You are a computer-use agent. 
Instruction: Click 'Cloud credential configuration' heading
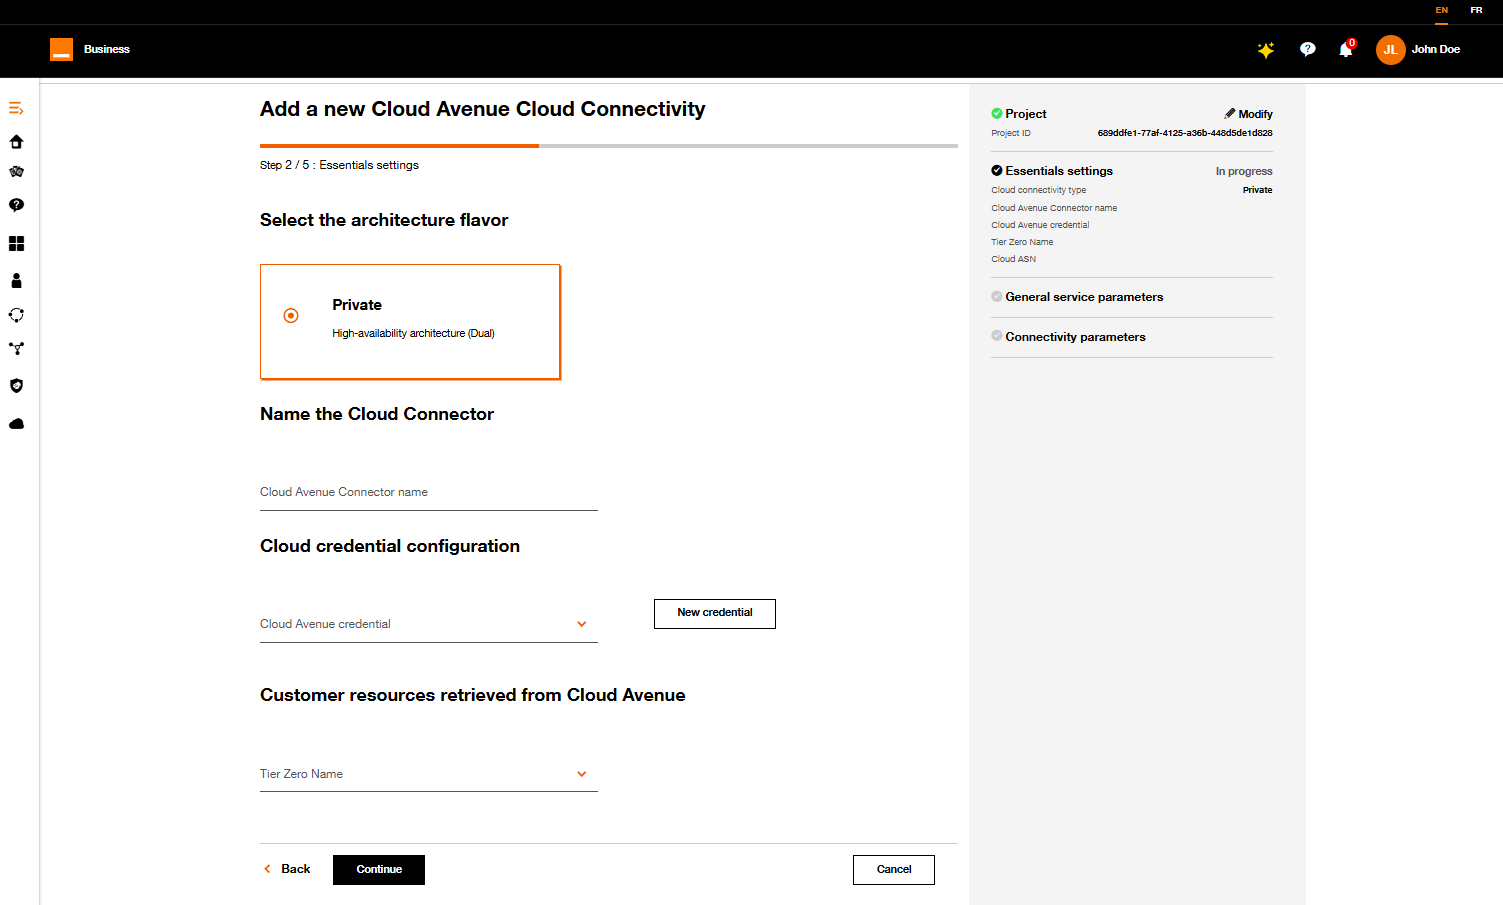tap(390, 546)
